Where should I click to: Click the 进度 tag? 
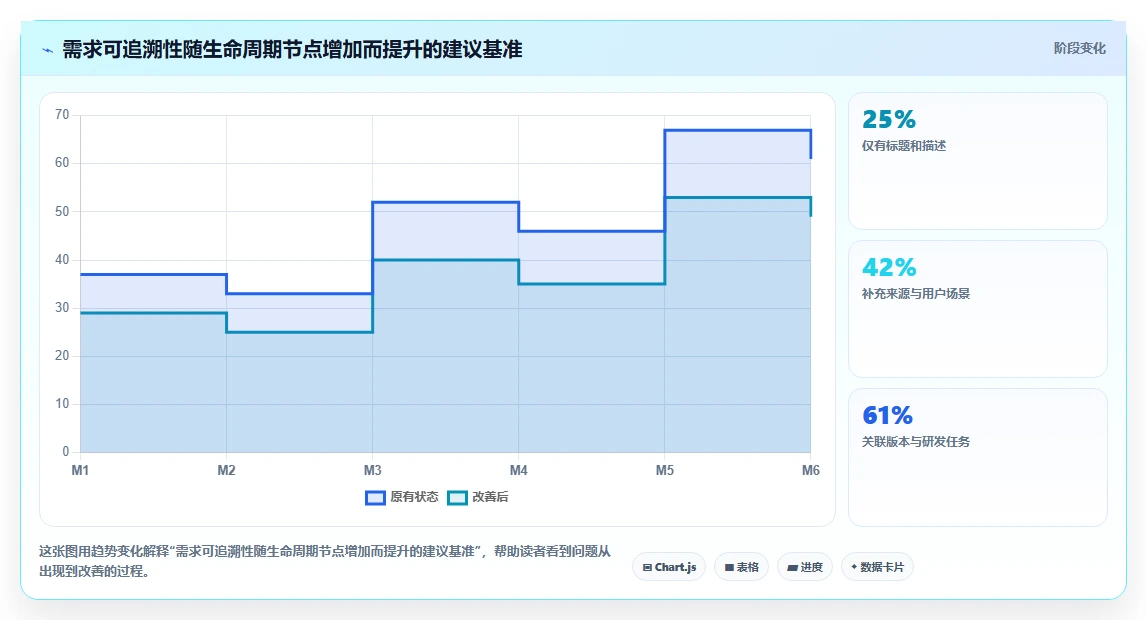(x=805, y=567)
